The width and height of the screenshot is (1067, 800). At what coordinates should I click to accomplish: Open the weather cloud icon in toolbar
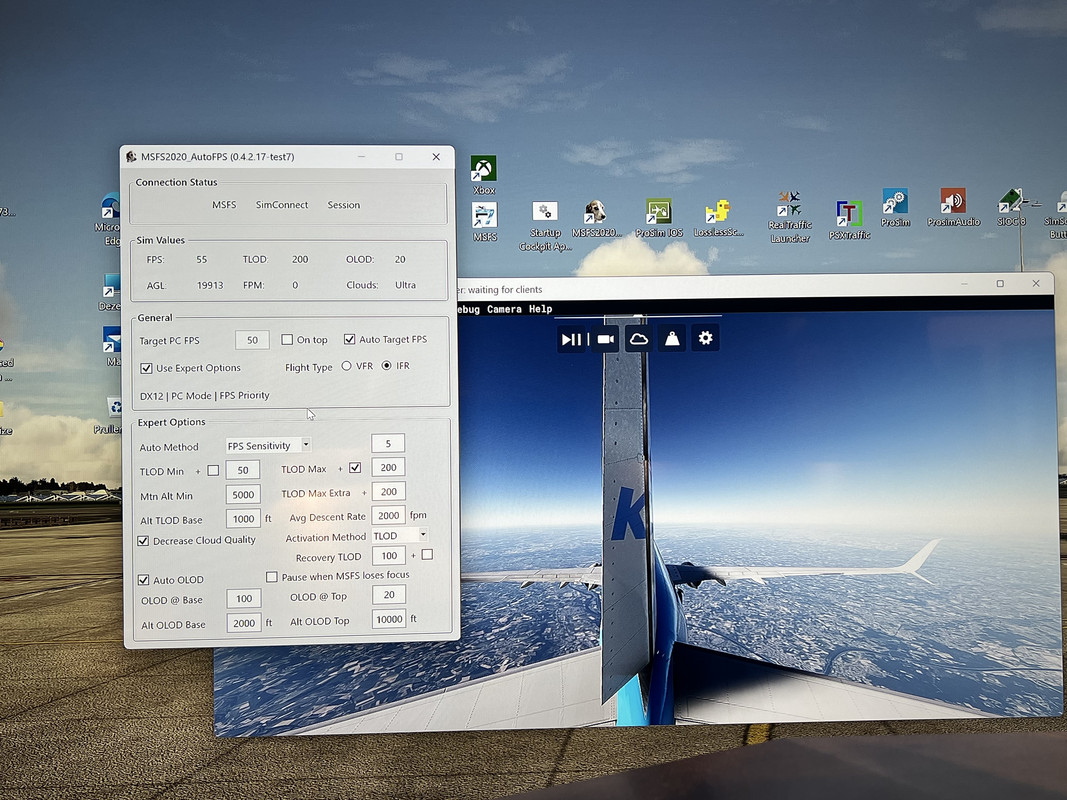click(x=638, y=339)
